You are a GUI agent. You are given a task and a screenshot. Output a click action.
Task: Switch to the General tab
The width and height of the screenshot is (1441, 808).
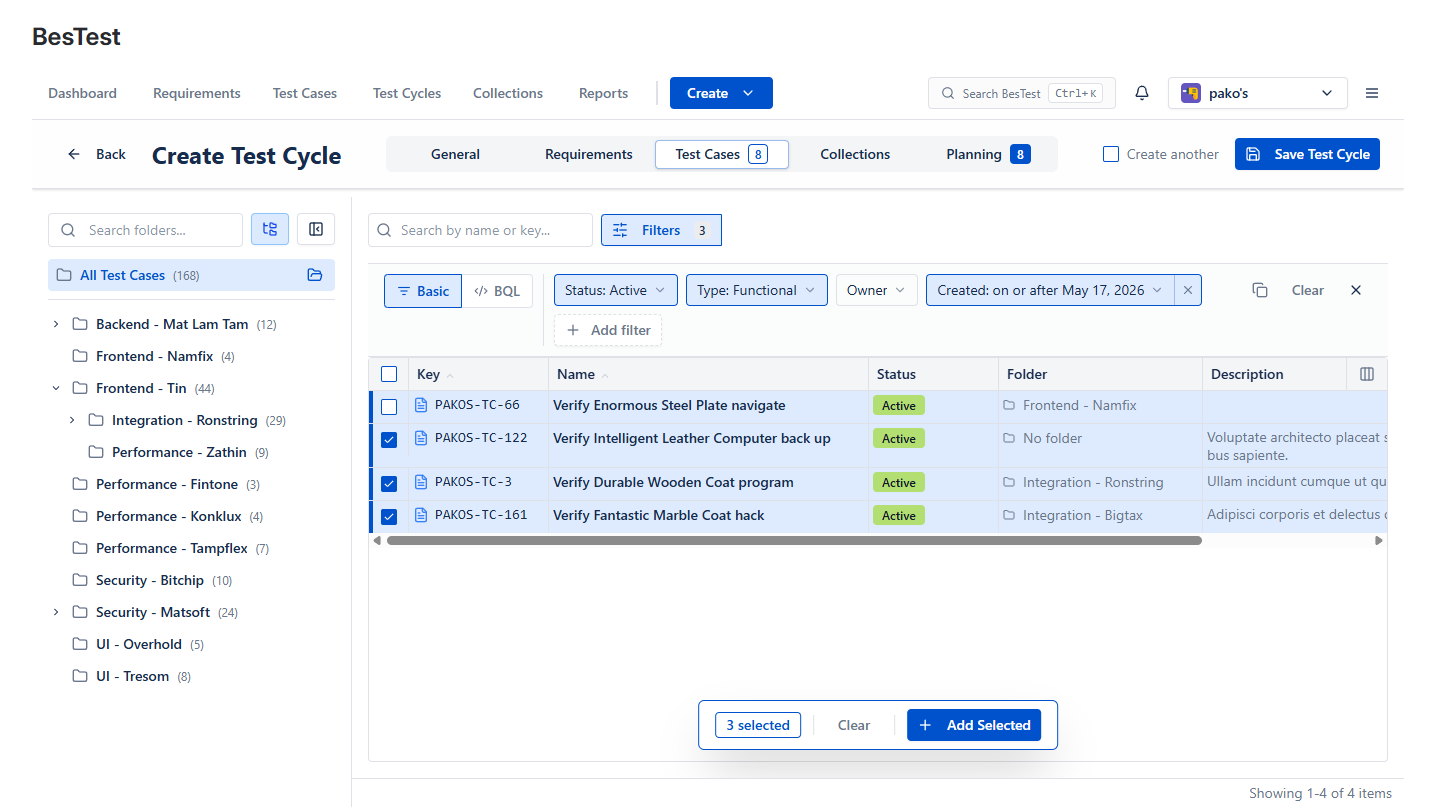[455, 154]
